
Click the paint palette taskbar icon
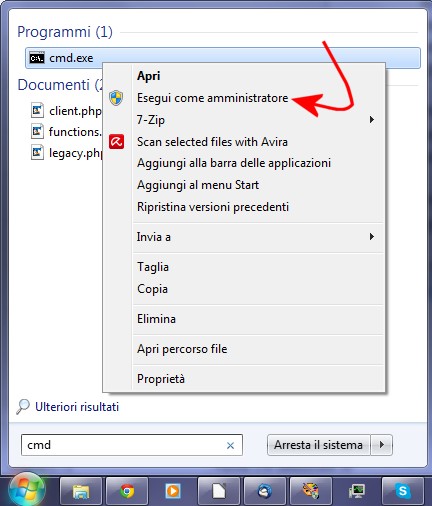(x=311, y=491)
